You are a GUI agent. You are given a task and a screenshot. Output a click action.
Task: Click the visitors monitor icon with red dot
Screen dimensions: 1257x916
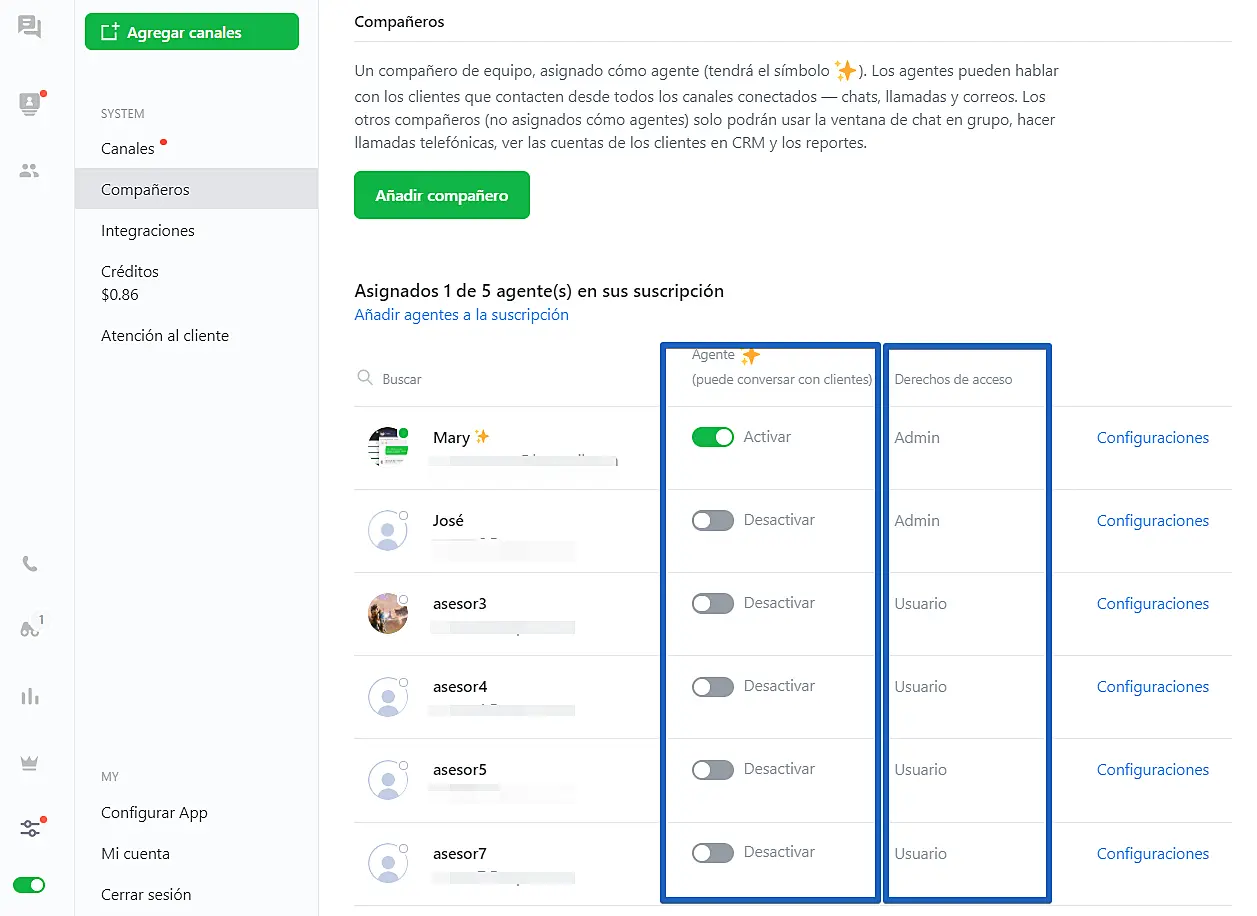[x=30, y=103]
